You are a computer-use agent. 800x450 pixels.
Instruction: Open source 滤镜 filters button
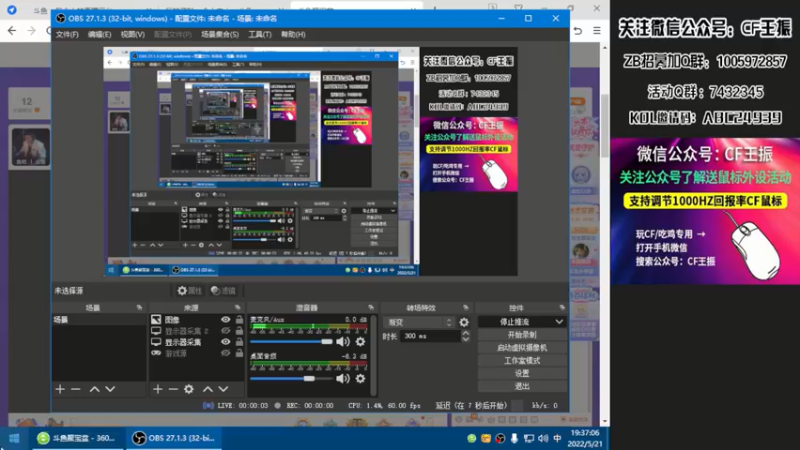(x=223, y=291)
